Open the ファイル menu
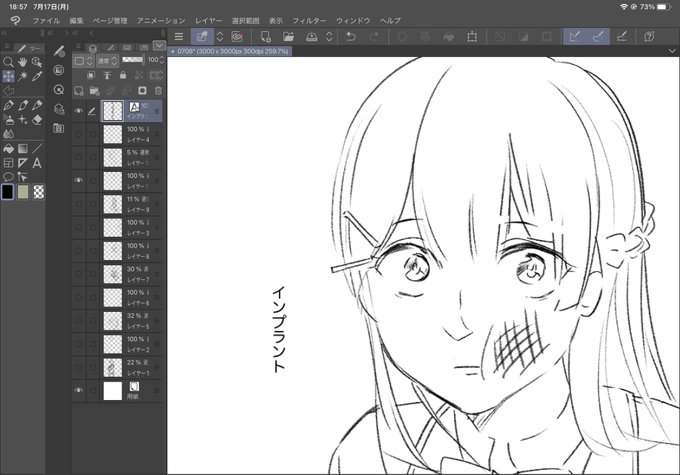The width and height of the screenshot is (680, 475). [46, 20]
